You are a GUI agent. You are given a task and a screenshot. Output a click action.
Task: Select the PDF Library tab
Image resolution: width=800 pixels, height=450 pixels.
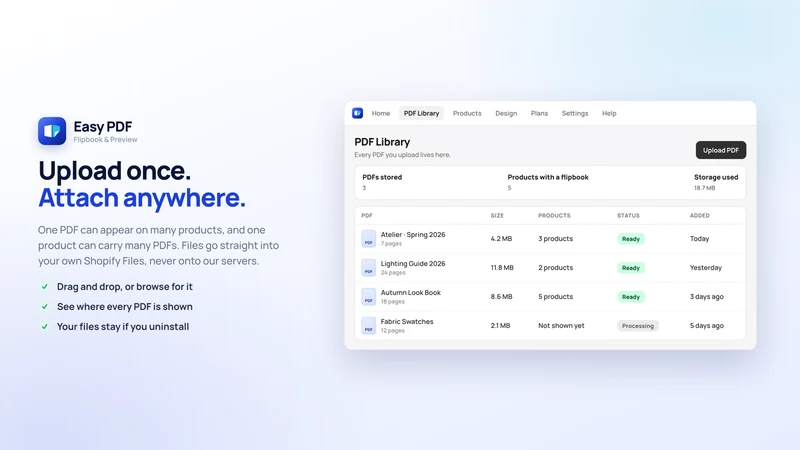[x=421, y=113]
